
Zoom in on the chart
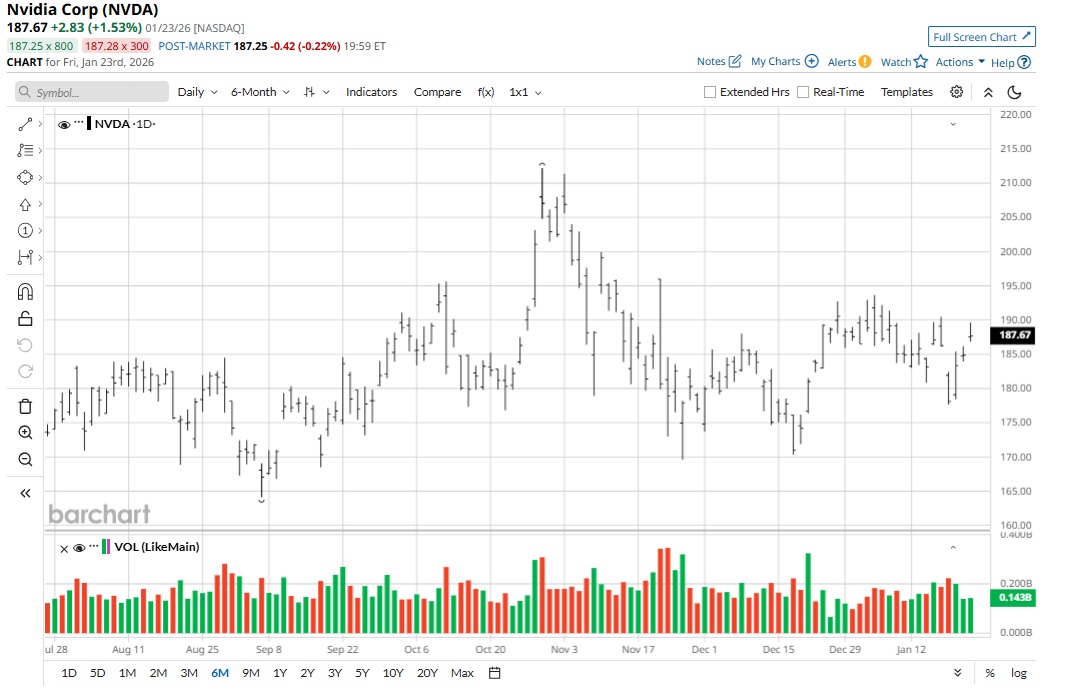click(x=25, y=433)
